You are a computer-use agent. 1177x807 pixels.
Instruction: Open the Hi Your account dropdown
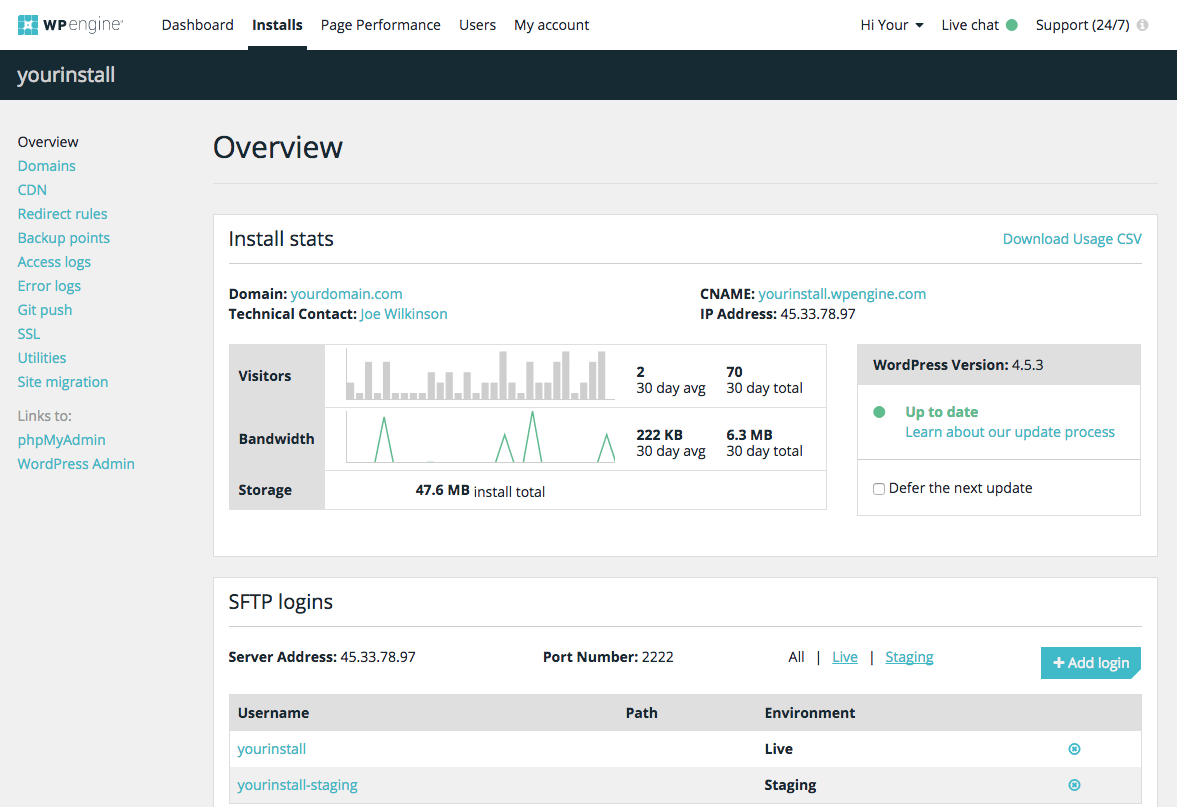[x=891, y=24]
